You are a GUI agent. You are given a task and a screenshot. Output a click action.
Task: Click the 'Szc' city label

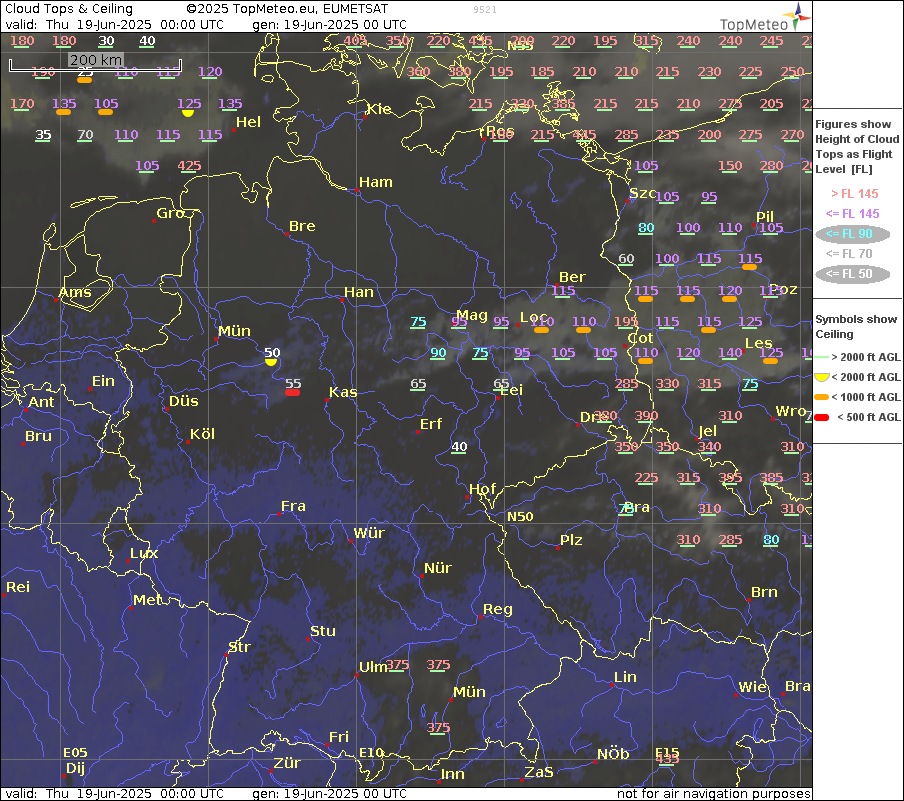[x=642, y=193]
